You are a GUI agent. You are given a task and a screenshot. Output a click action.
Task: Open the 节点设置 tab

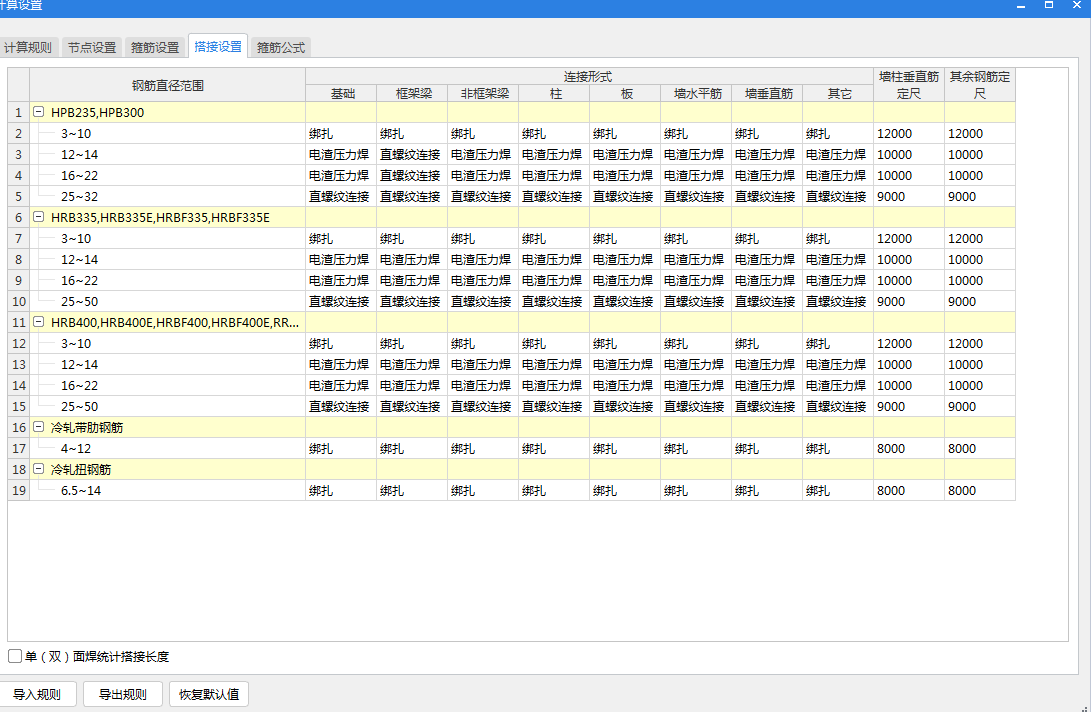[x=92, y=47]
